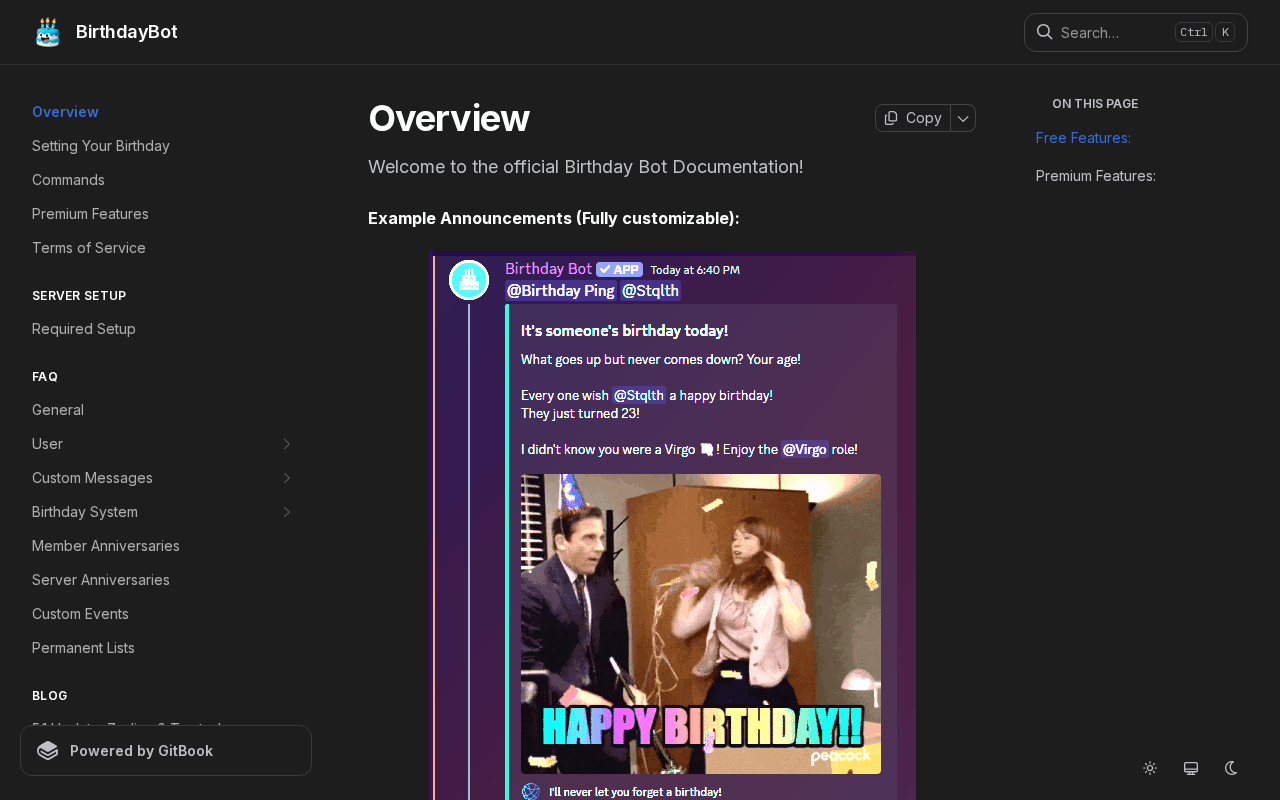The width and height of the screenshot is (1280, 800).
Task: Open the Commands page
Action: [68, 180]
